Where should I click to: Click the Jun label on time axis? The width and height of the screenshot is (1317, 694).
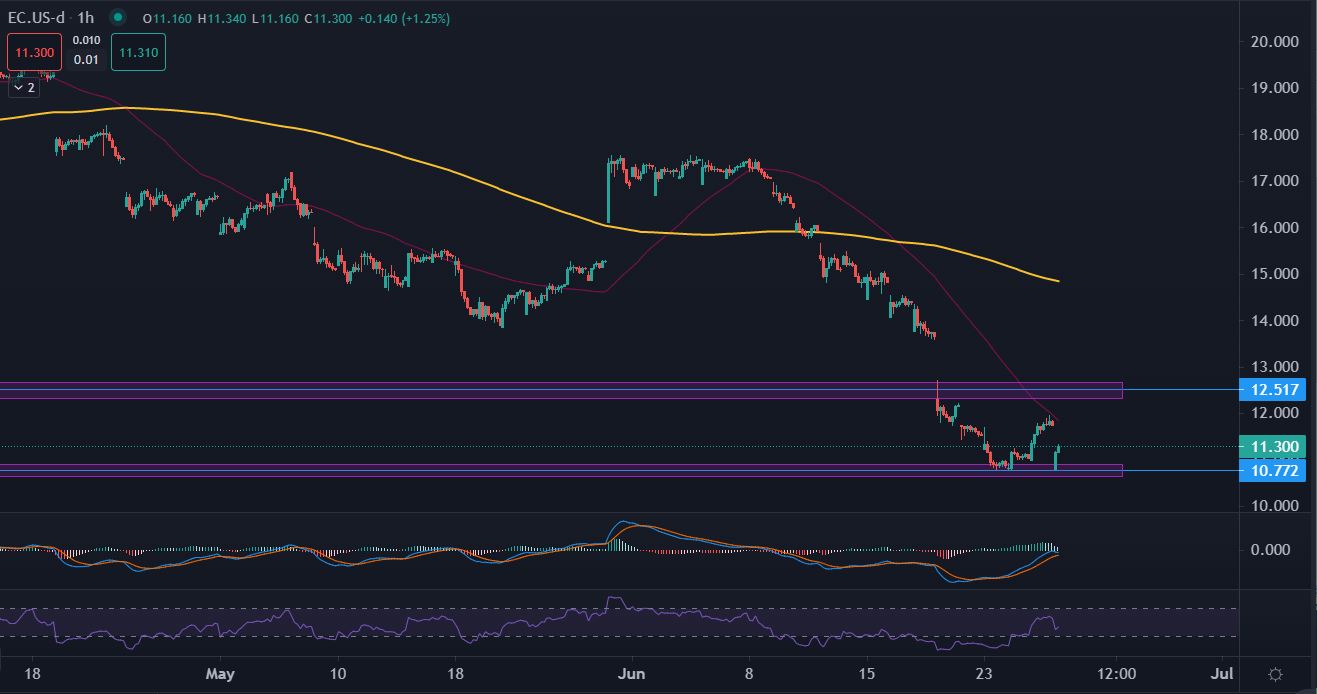(632, 674)
